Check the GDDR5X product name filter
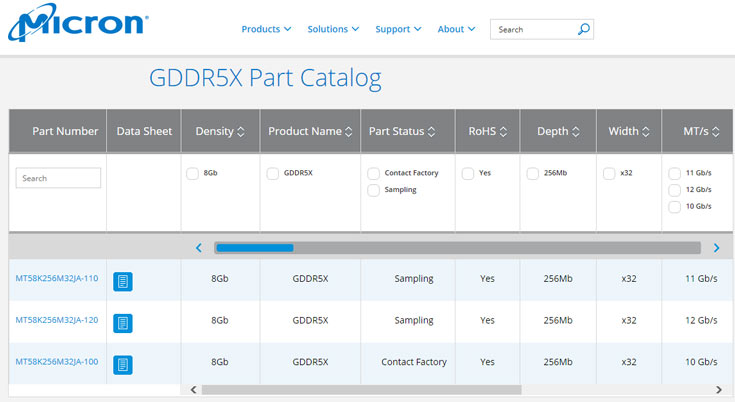The height and width of the screenshot is (402, 735). click(x=273, y=173)
